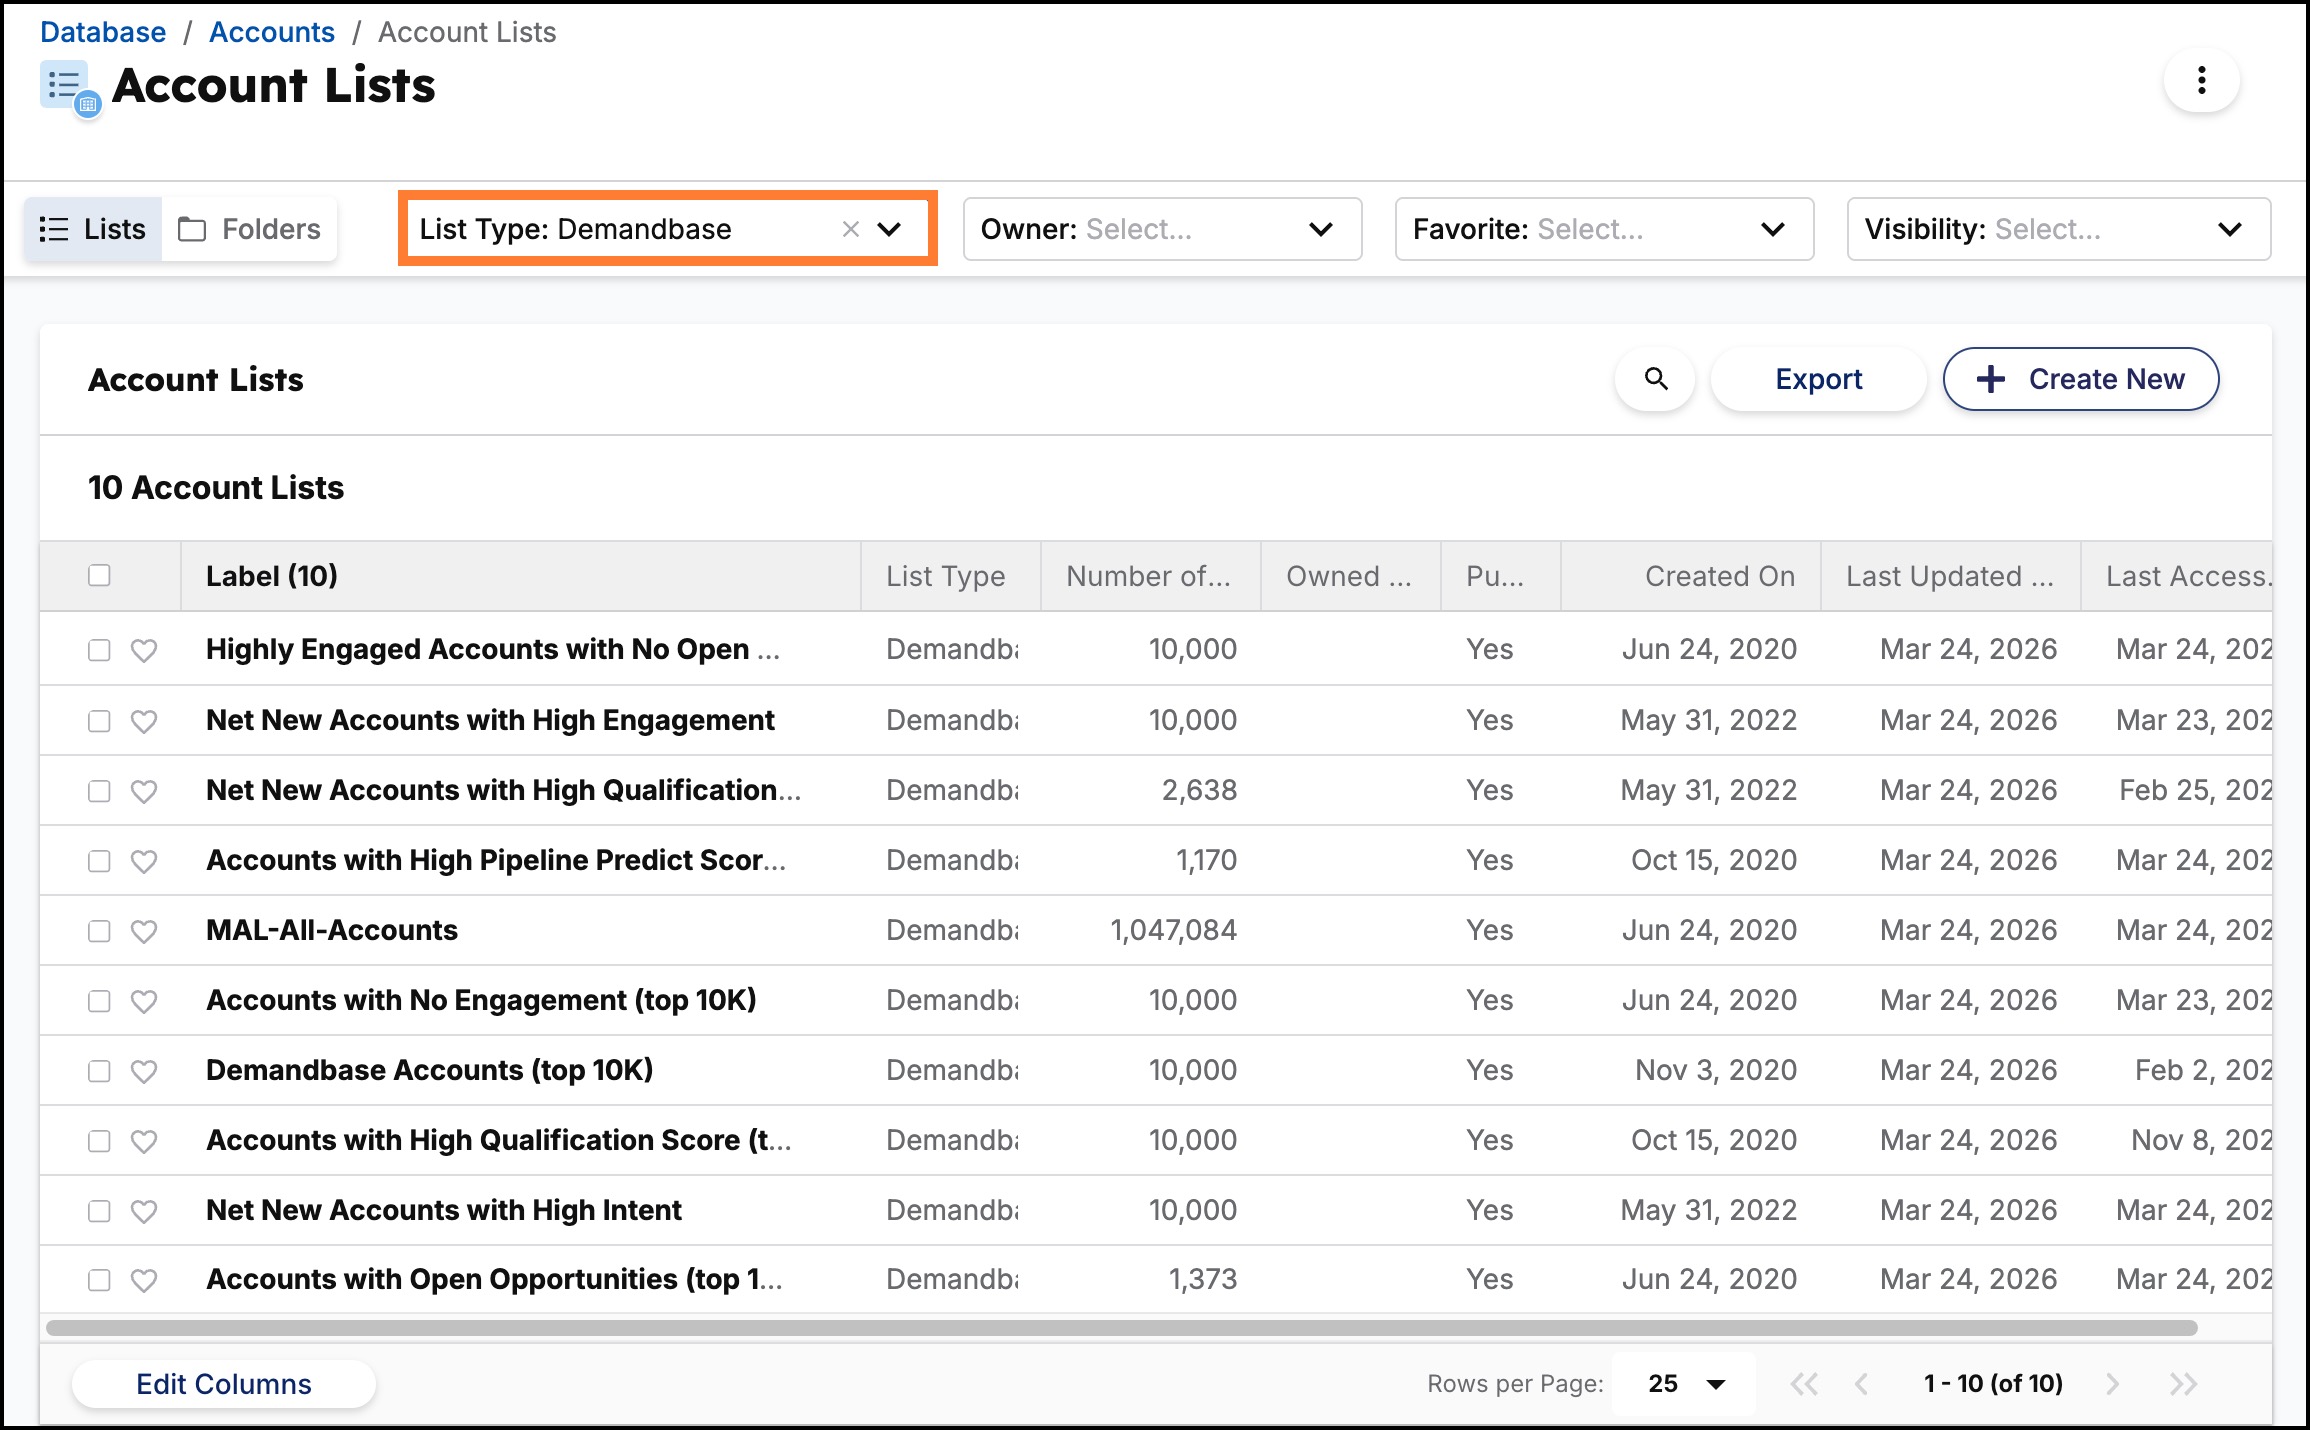Viewport: 2310px width, 1430px height.
Task: Favorite Demandbase Accounts (top 10K) list
Action: pos(144,1071)
